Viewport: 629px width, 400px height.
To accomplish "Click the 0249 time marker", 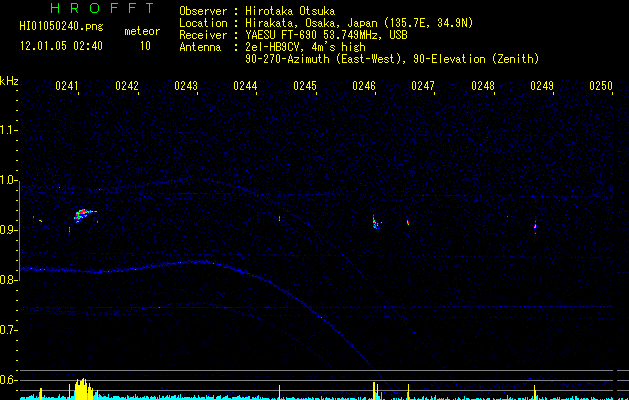I will click(542, 86).
